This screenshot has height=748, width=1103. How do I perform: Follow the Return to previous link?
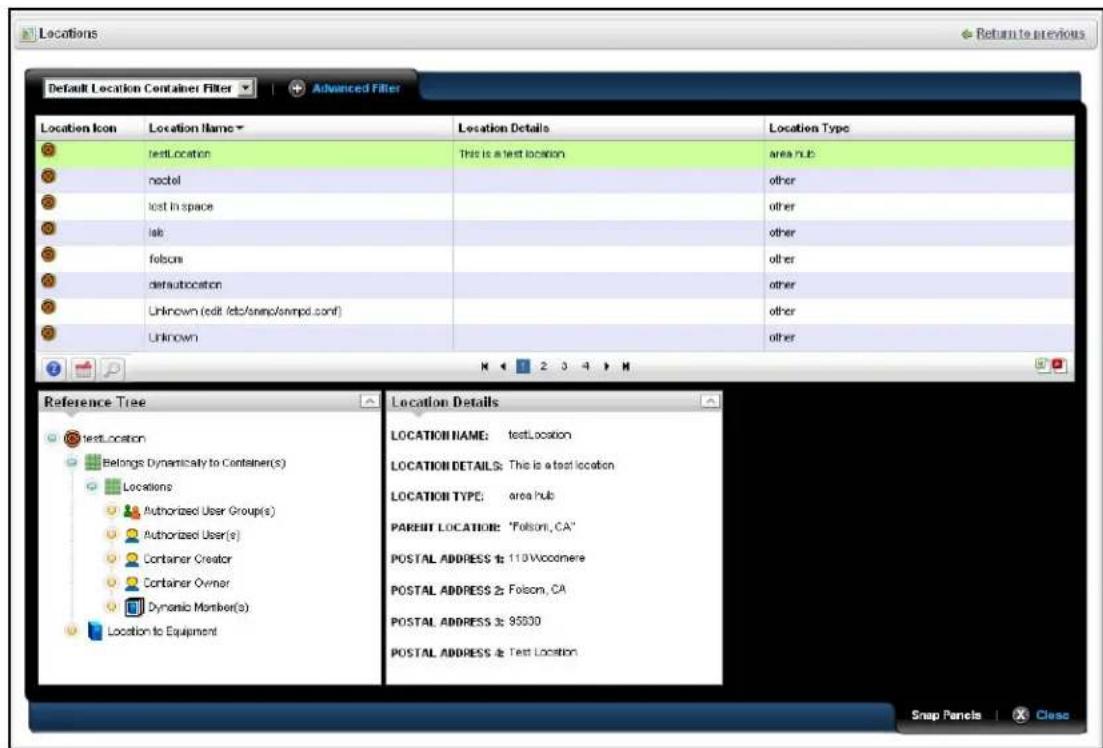tap(1030, 34)
